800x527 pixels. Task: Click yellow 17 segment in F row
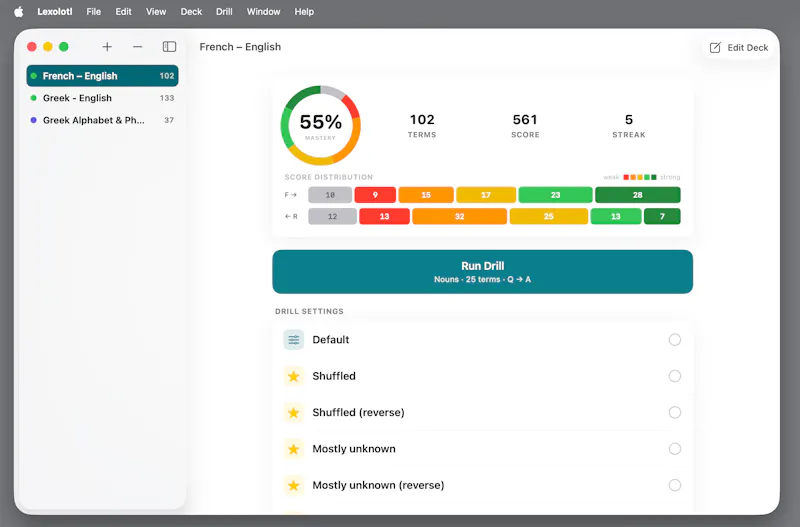pos(486,195)
